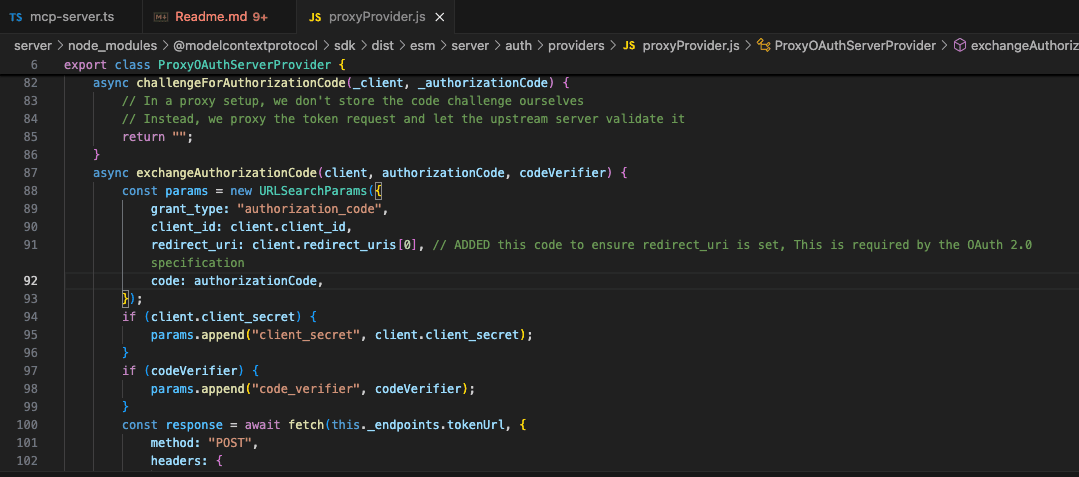Viewport: 1079px width, 477px height.
Task: Click on exchangeAuthorizationCode method name
Action: 227,173
